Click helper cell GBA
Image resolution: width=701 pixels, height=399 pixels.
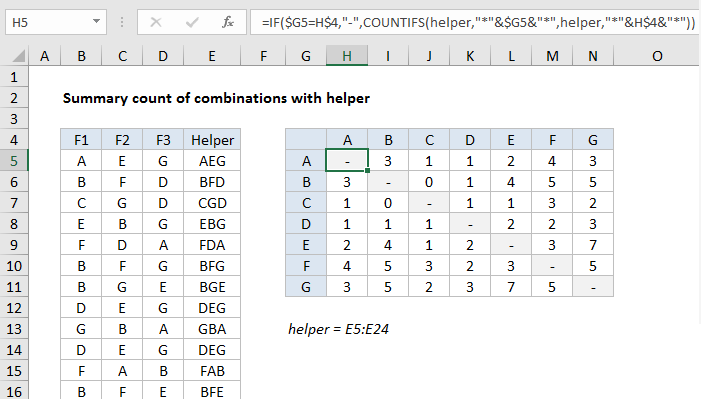coord(212,329)
